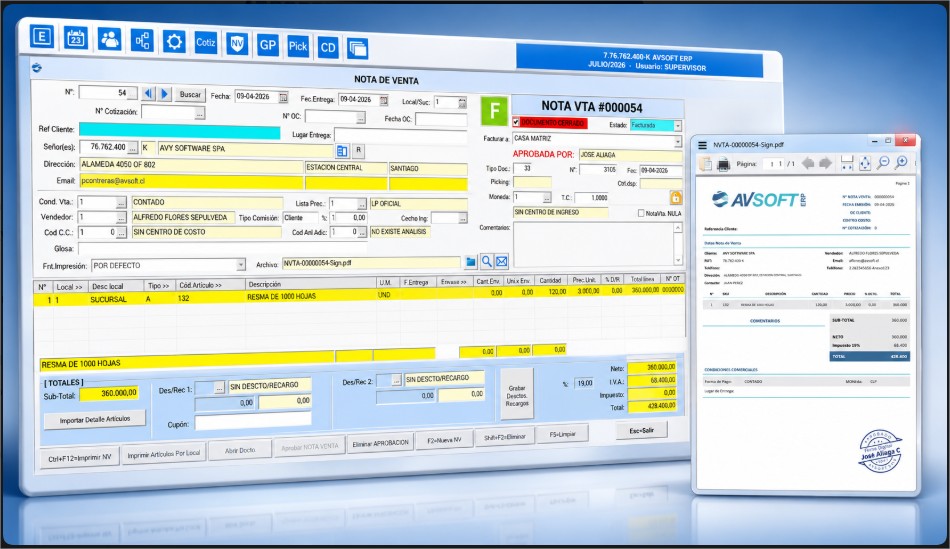950x549 pixels.
Task: Click the Cupón input field
Action: 253,422
